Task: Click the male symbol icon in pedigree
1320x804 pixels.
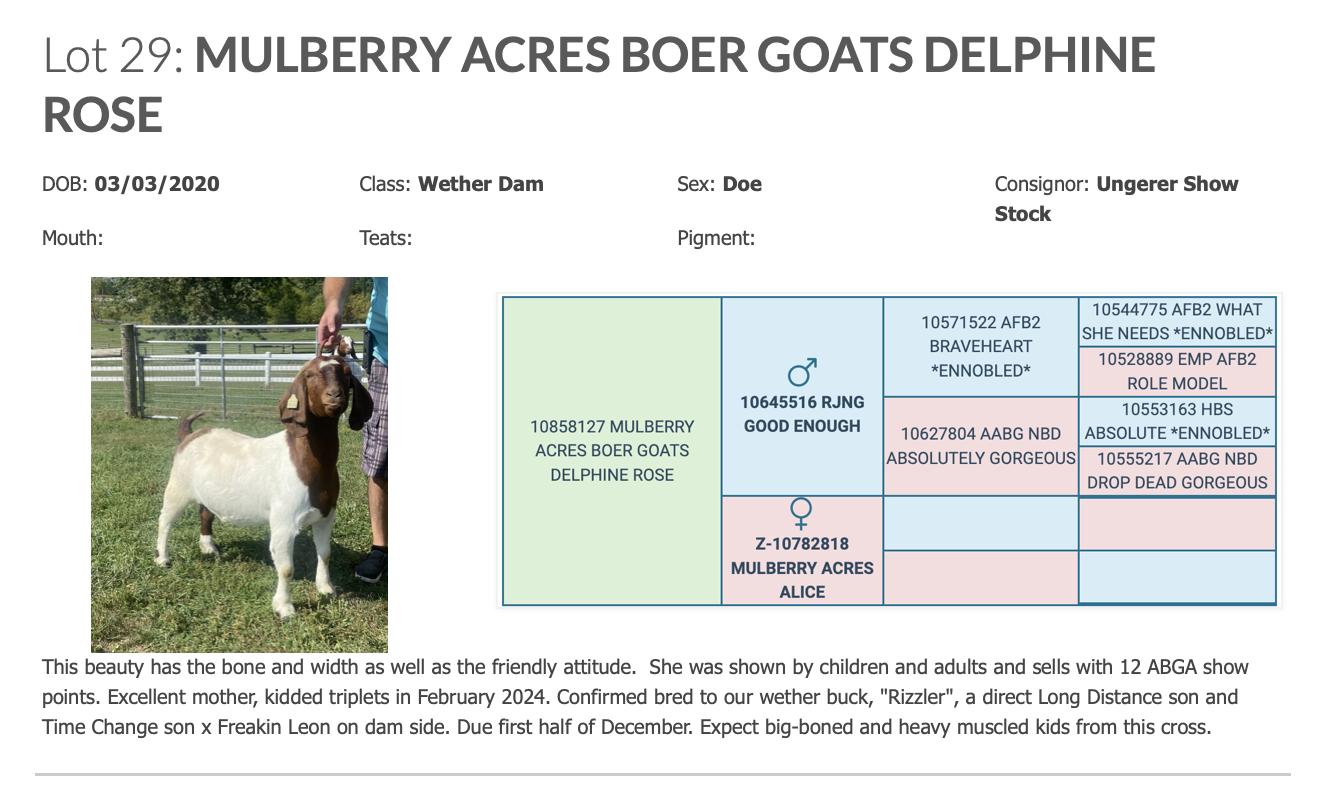Action: tap(802, 372)
